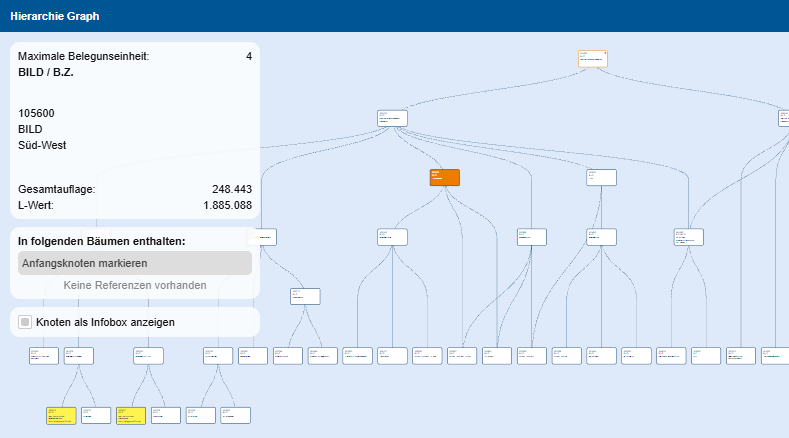789x438 pixels.
Task: Click the white node right of the orange node
Action: tap(601, 178)
